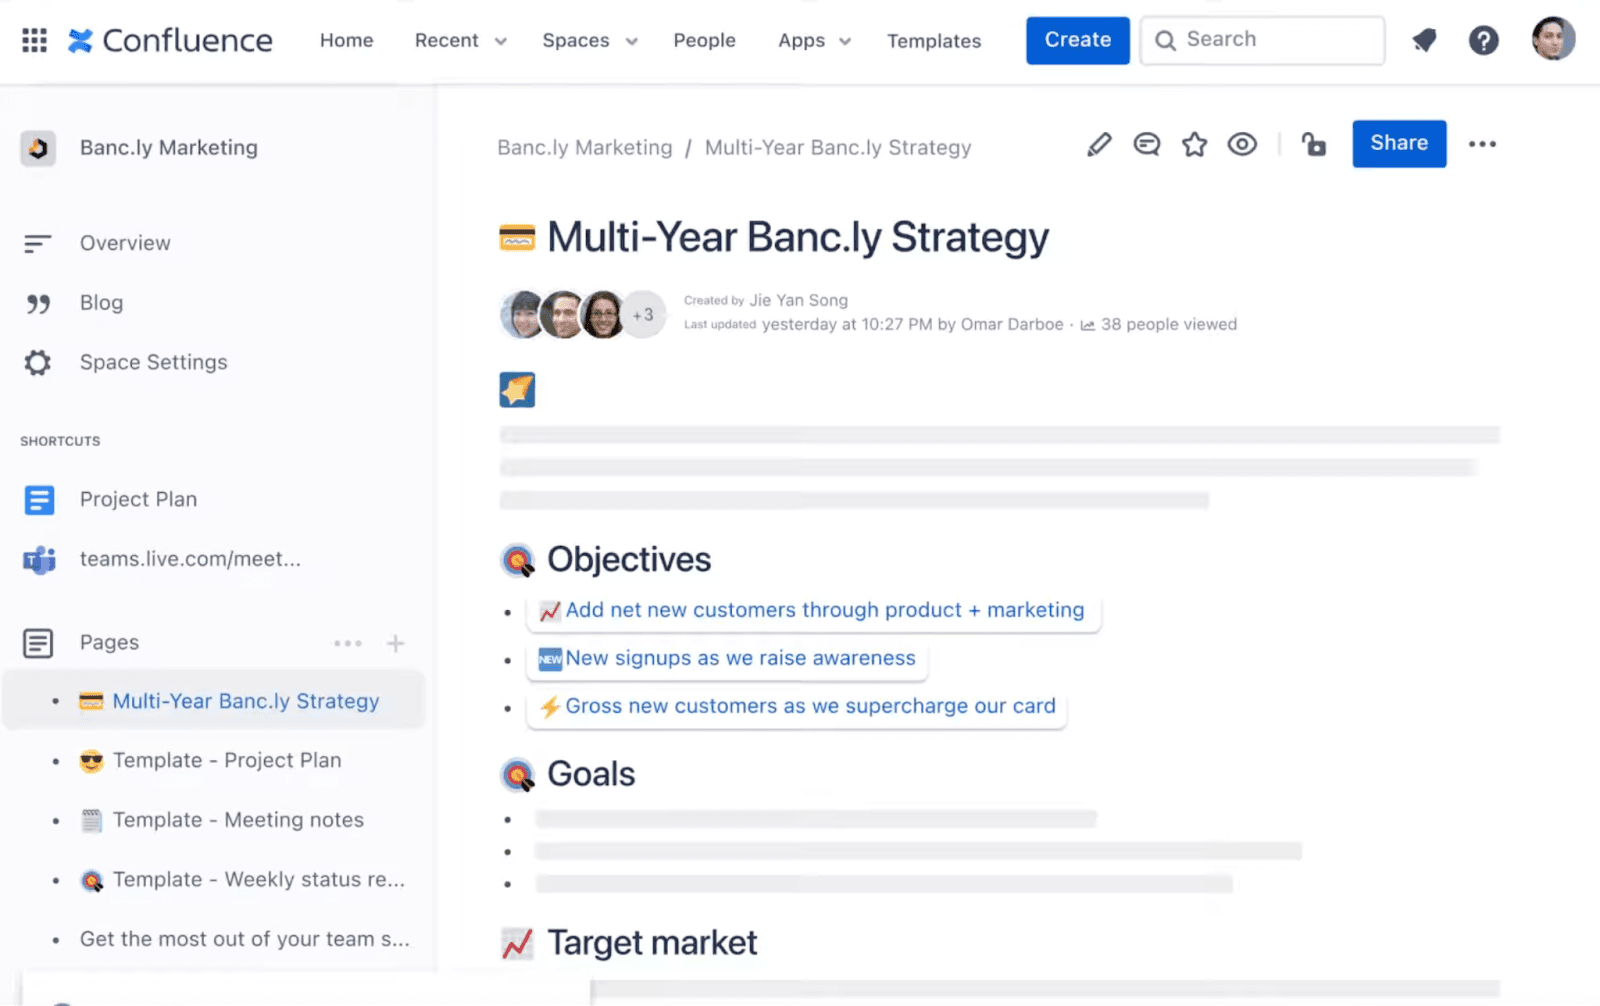The width and height of the screenshot is (1600, 1006).
Task: Open Template - Project Plan page
Action: point(227,760)
